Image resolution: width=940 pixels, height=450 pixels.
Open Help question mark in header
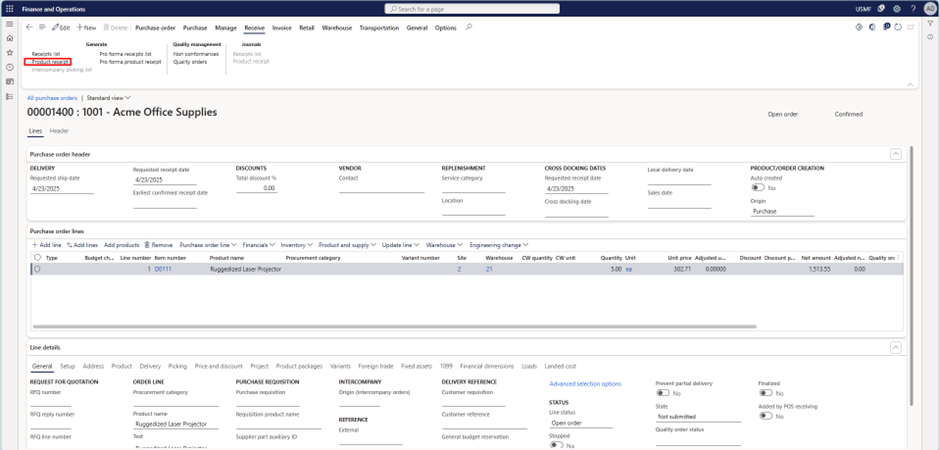point(913,9)
